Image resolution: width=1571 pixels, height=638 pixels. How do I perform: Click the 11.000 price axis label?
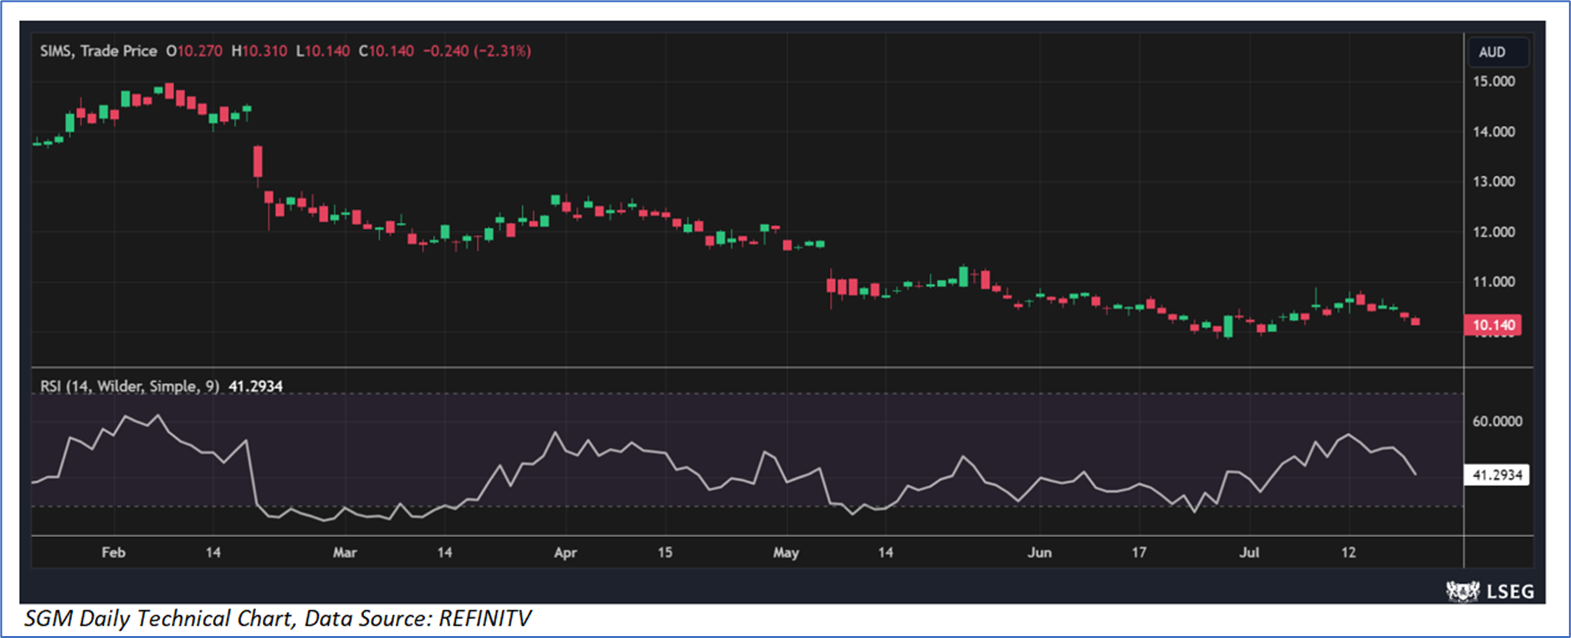[1493, 282]
